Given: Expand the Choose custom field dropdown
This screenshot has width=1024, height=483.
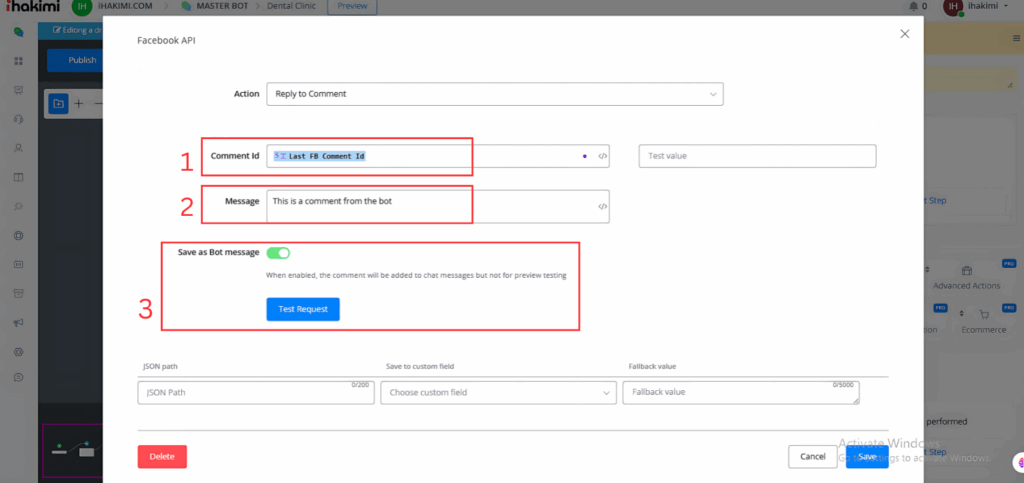Looking at the screenshot, I should (498, 393).
